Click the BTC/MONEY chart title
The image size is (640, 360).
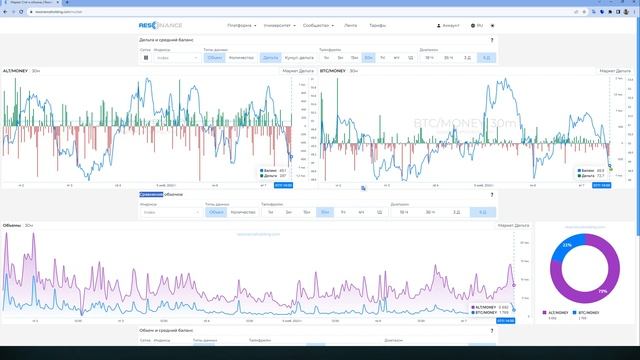point(333,71)
